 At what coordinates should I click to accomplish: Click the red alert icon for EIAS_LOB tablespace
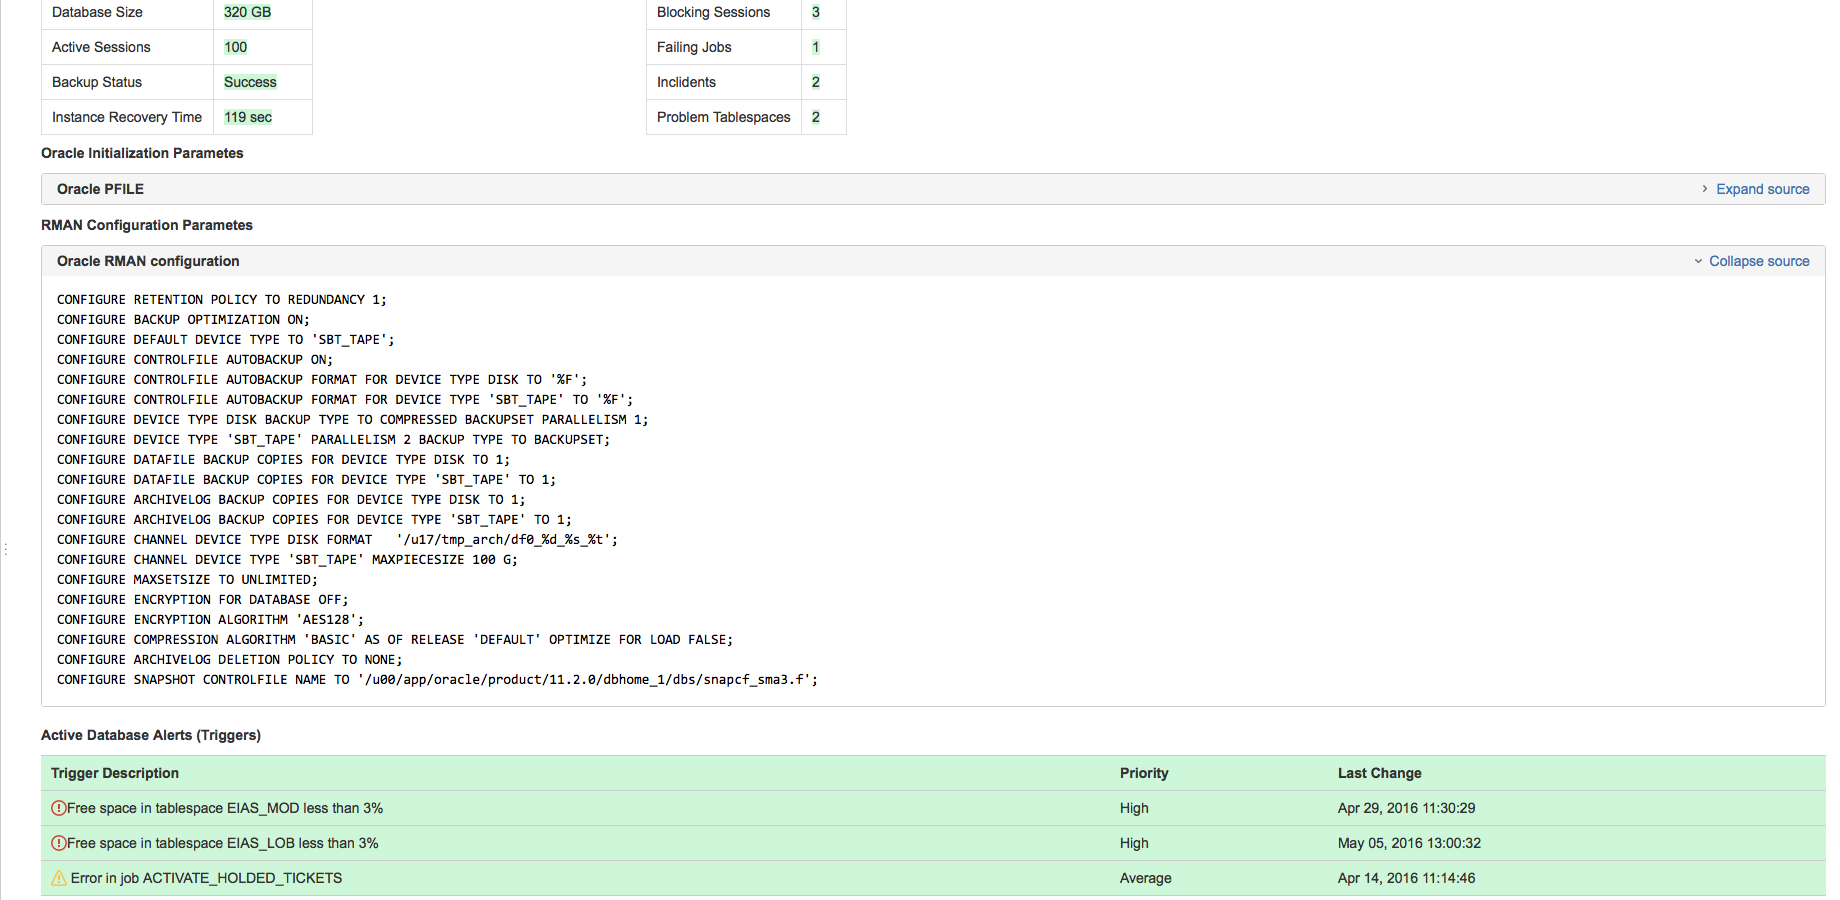59,843
